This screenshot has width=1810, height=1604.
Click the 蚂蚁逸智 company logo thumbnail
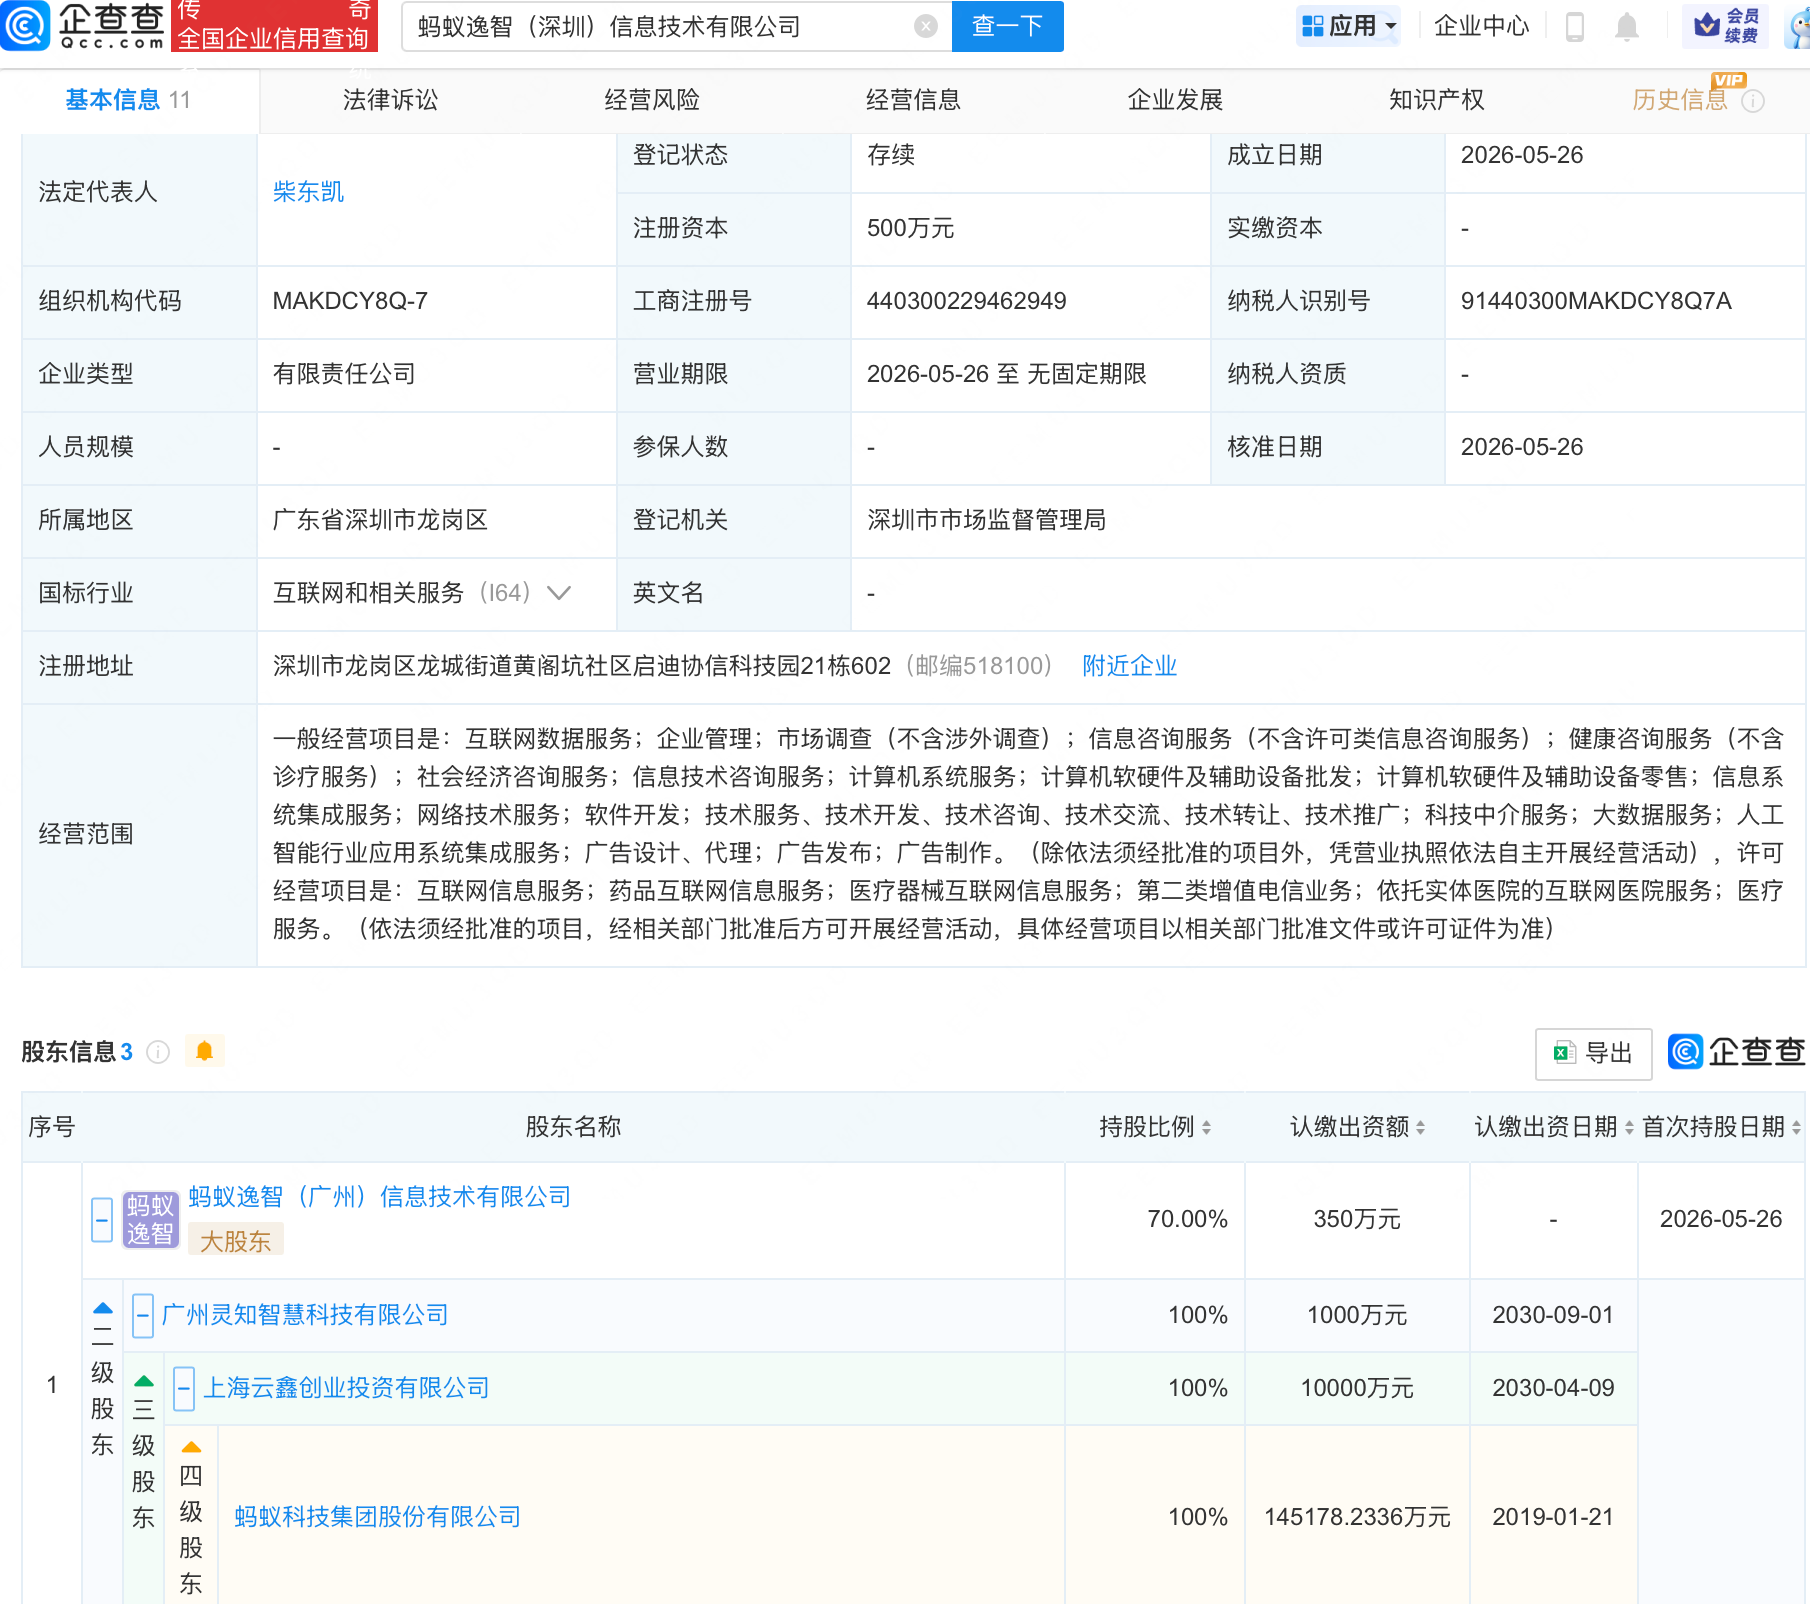click(150, 1219)
